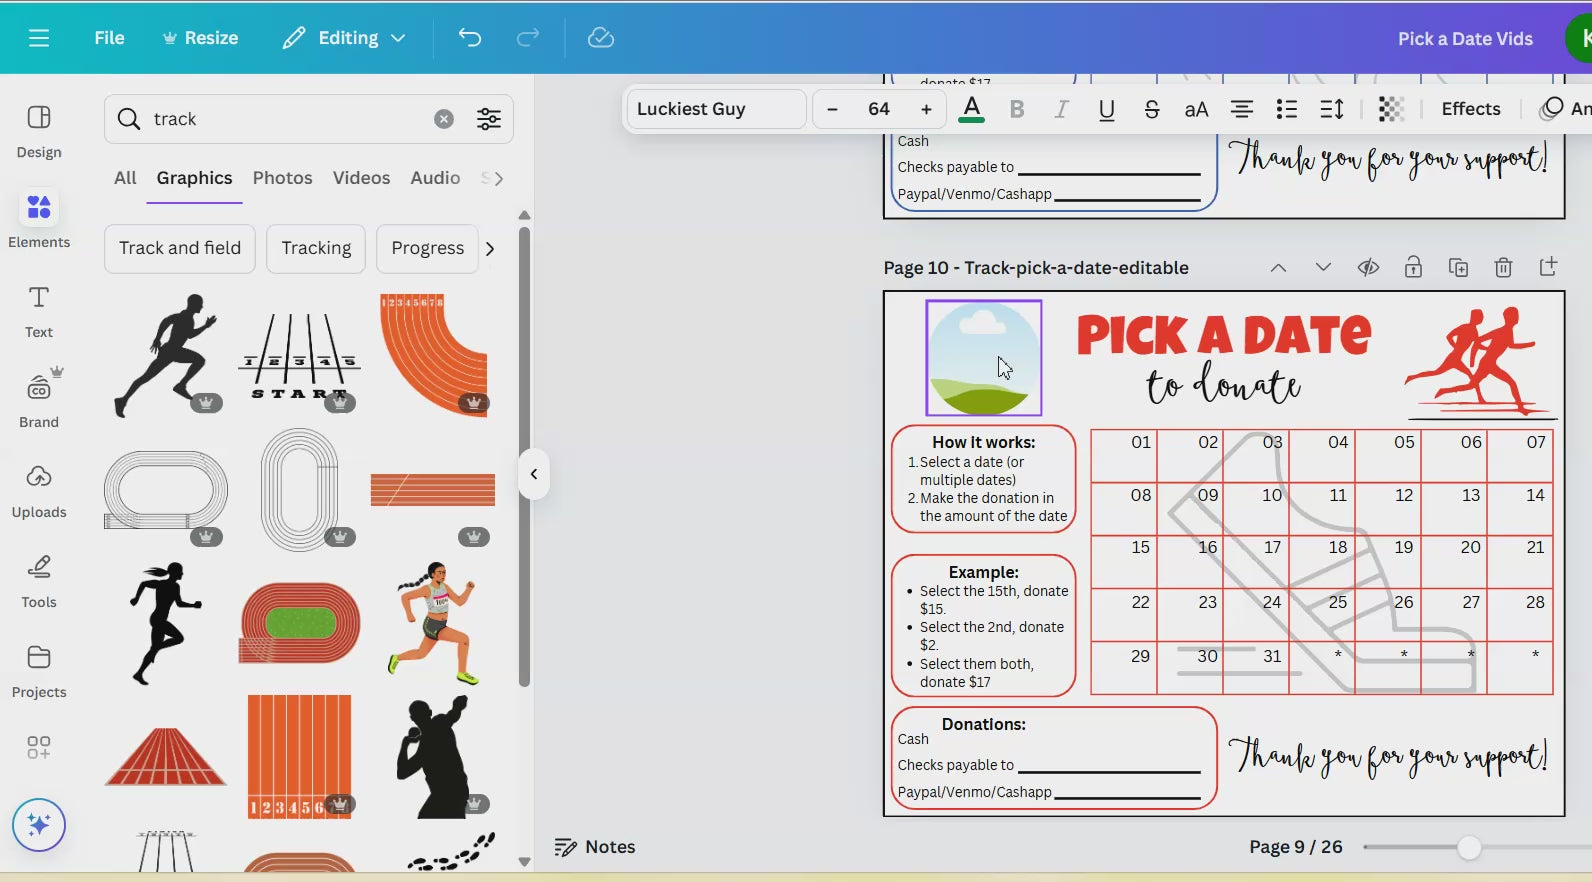Open the Luckiest Guy font dropdown
This screenshot has width=1592, height=882.
[x=715, y=109]
